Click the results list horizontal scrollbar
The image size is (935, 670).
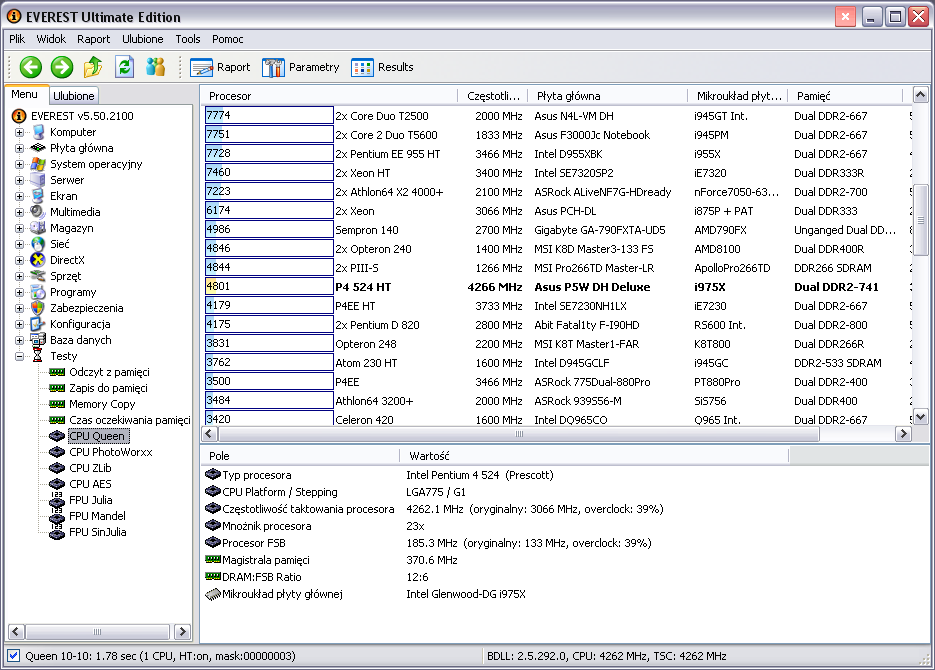click(x=518, y=434)
